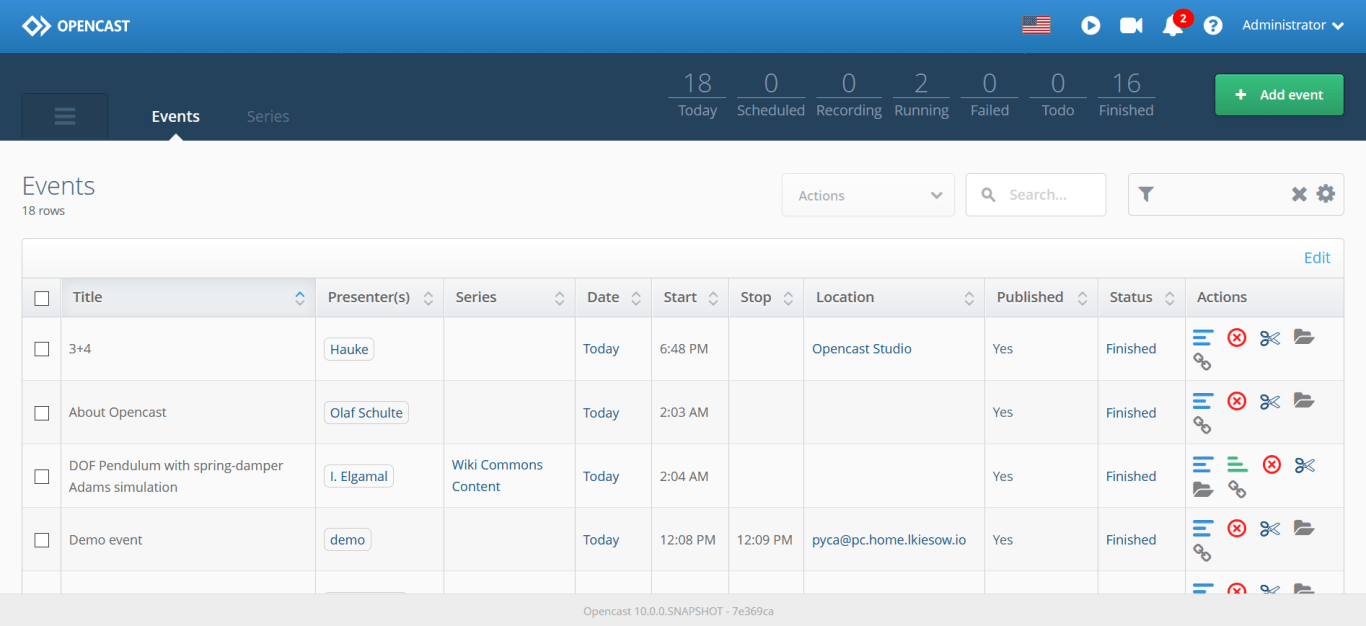This screenshot has height=626, width=1366.
Task: Click the Add event button
Action: coord(1279,95)
